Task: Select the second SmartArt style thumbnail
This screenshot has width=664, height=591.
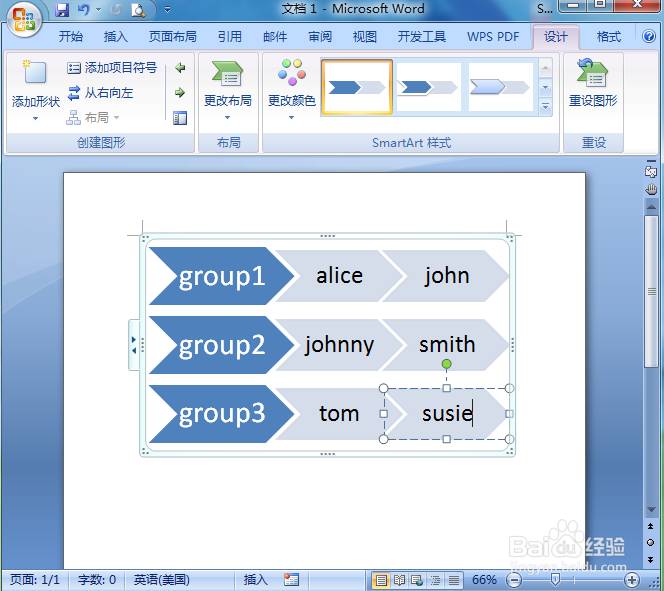Action: click(x=429, y=87)
